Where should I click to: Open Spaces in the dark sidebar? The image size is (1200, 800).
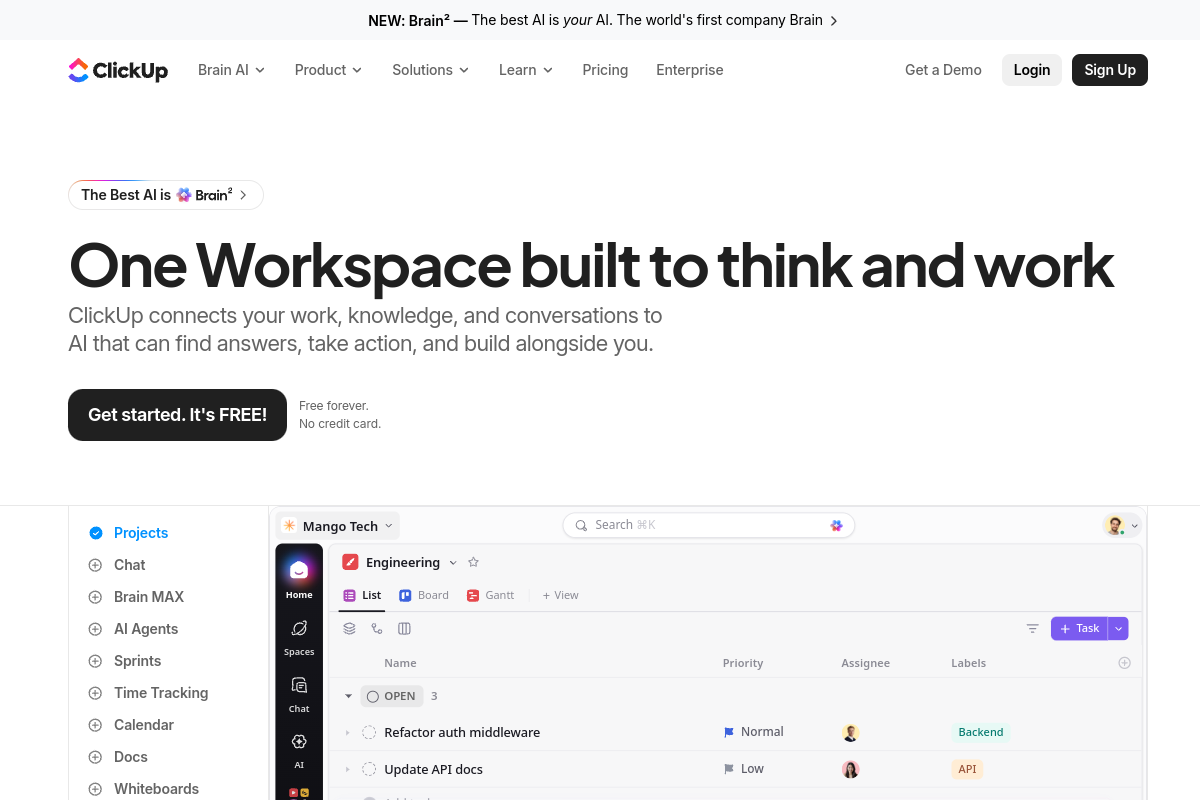pyautogui.click(x=299, y=637)
